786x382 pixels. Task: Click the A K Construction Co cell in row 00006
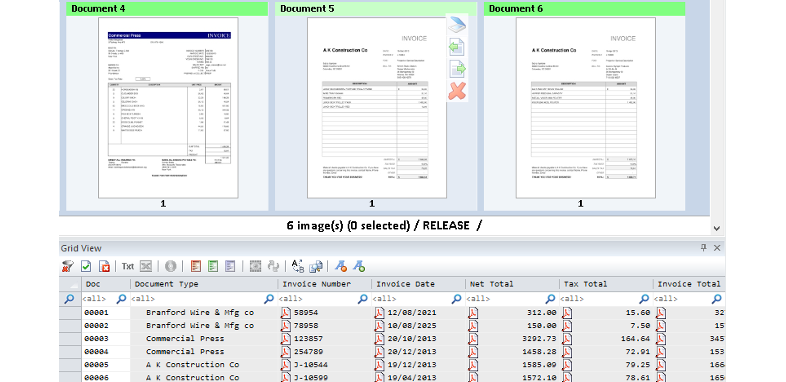(204, 377)
